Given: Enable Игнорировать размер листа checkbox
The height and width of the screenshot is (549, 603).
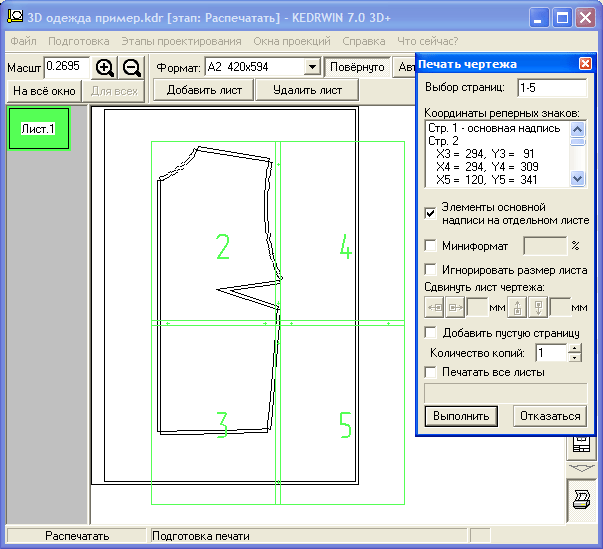Looking at the screenshot, I should click(430, 270).
